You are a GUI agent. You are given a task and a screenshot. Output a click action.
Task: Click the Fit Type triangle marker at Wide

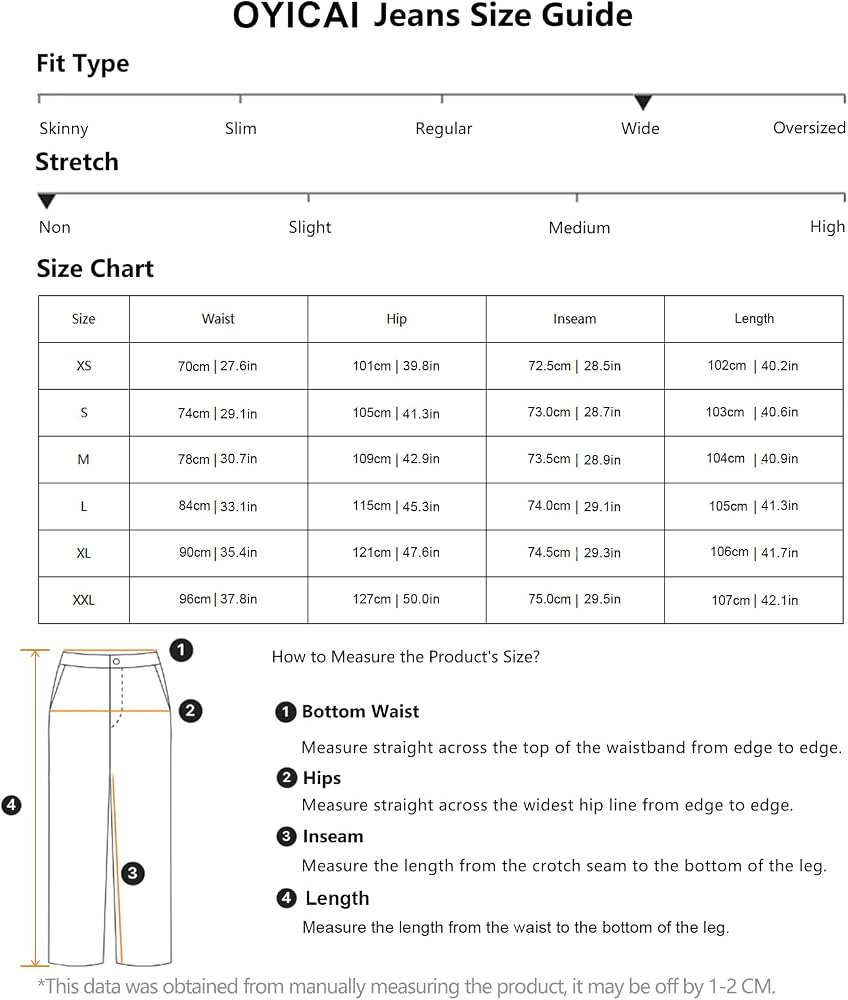click(x=643, y=102)
